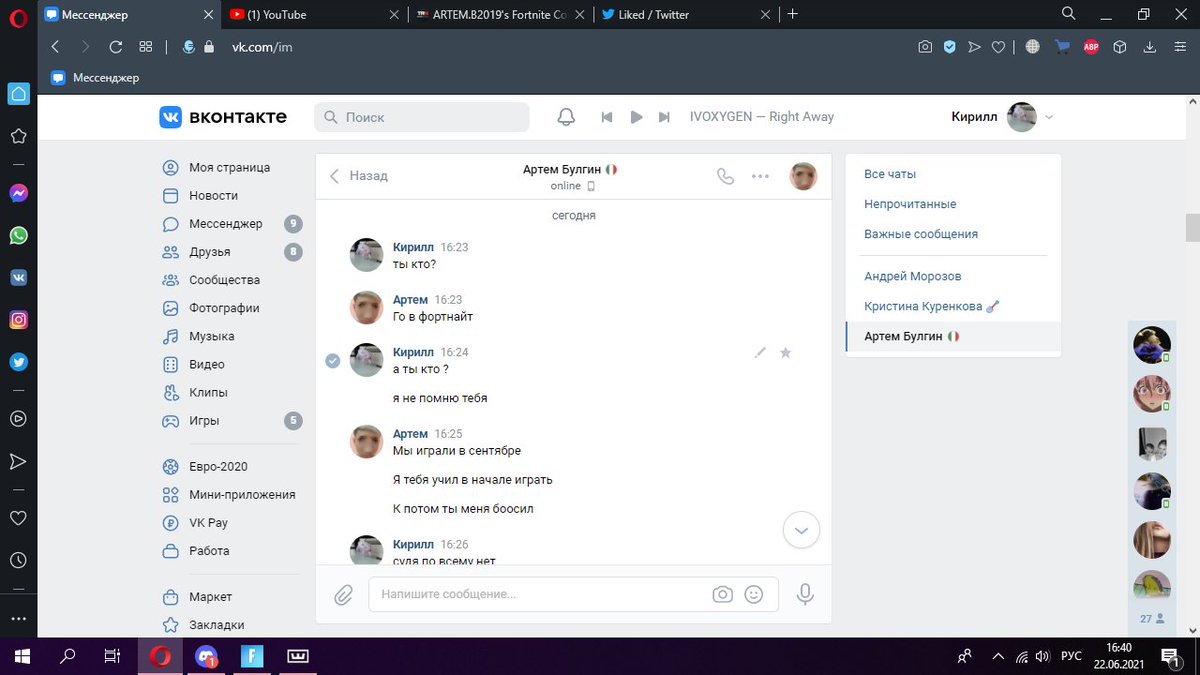Open the AdBlock Plus ABP extension

pos(1090,47)
